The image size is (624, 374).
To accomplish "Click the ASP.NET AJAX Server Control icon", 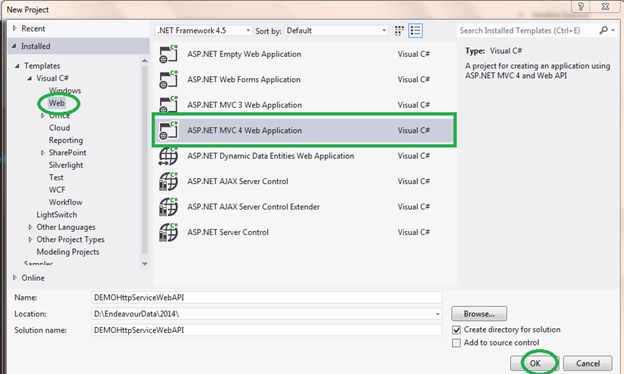I will (x=168, y=181).
